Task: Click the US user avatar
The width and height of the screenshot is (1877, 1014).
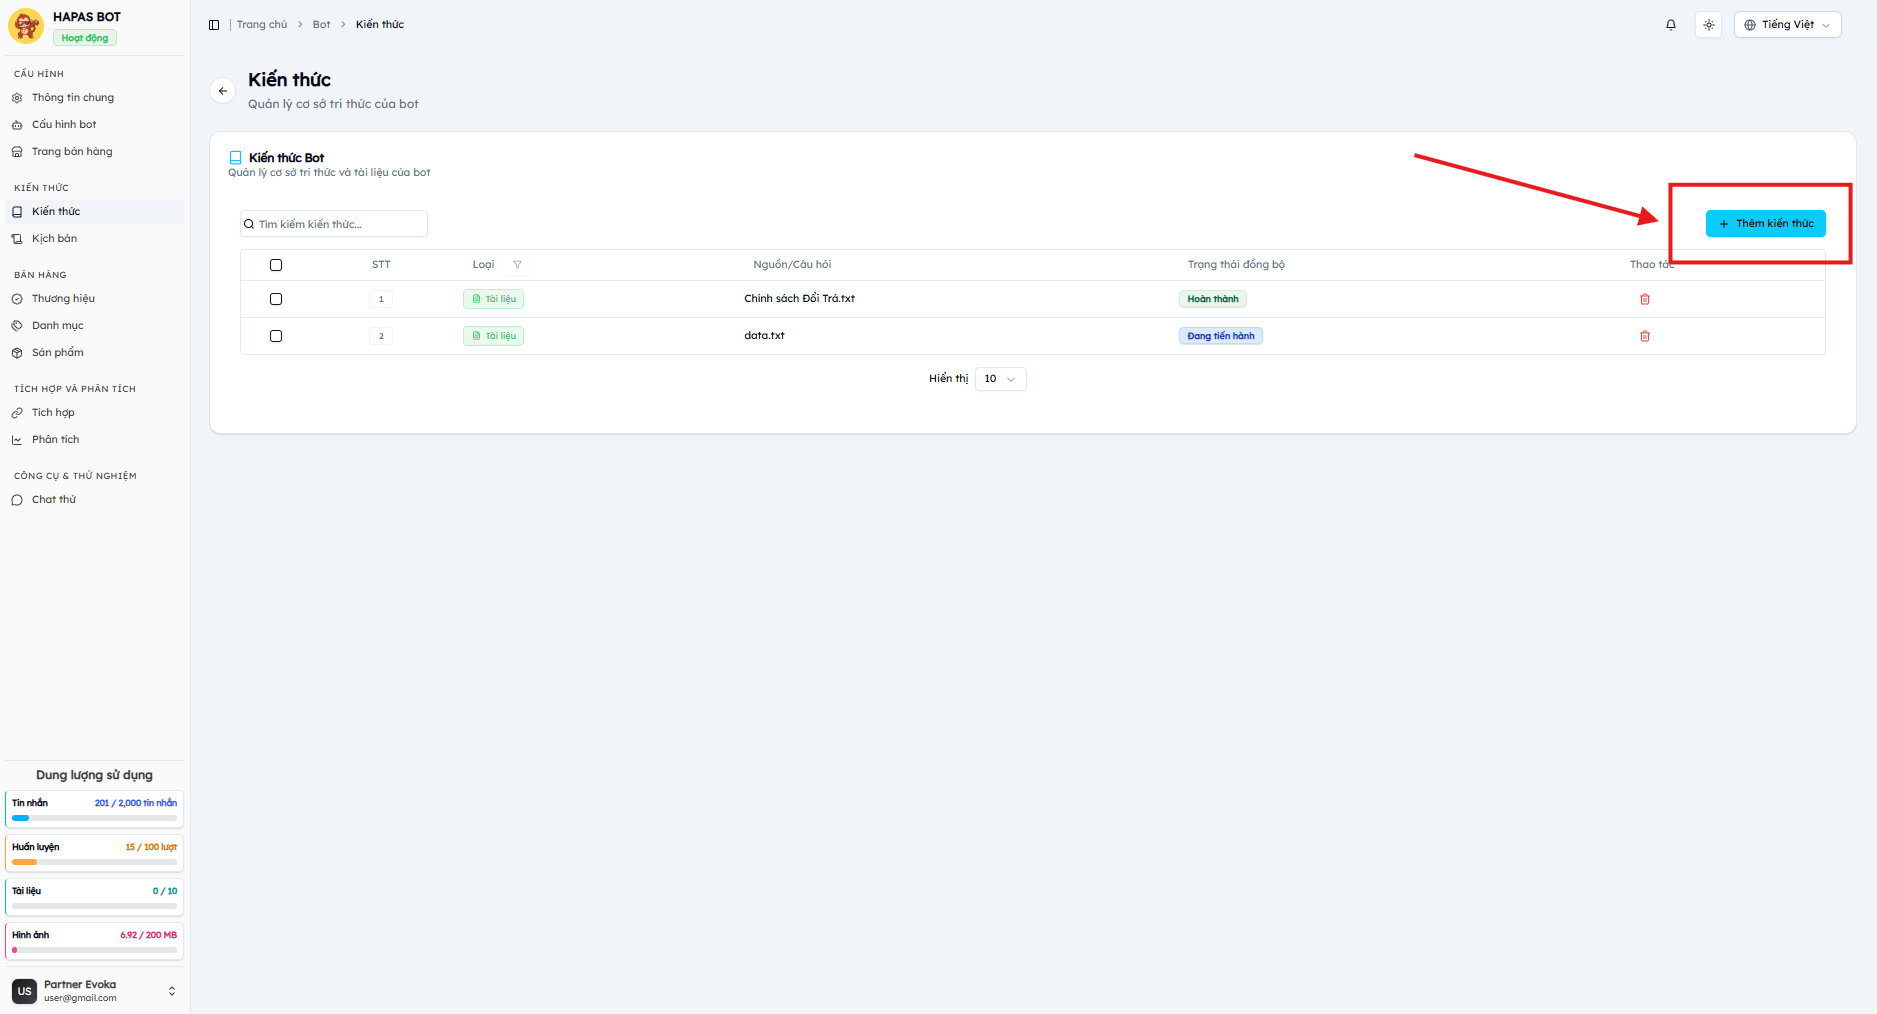Action: [25, 991]
